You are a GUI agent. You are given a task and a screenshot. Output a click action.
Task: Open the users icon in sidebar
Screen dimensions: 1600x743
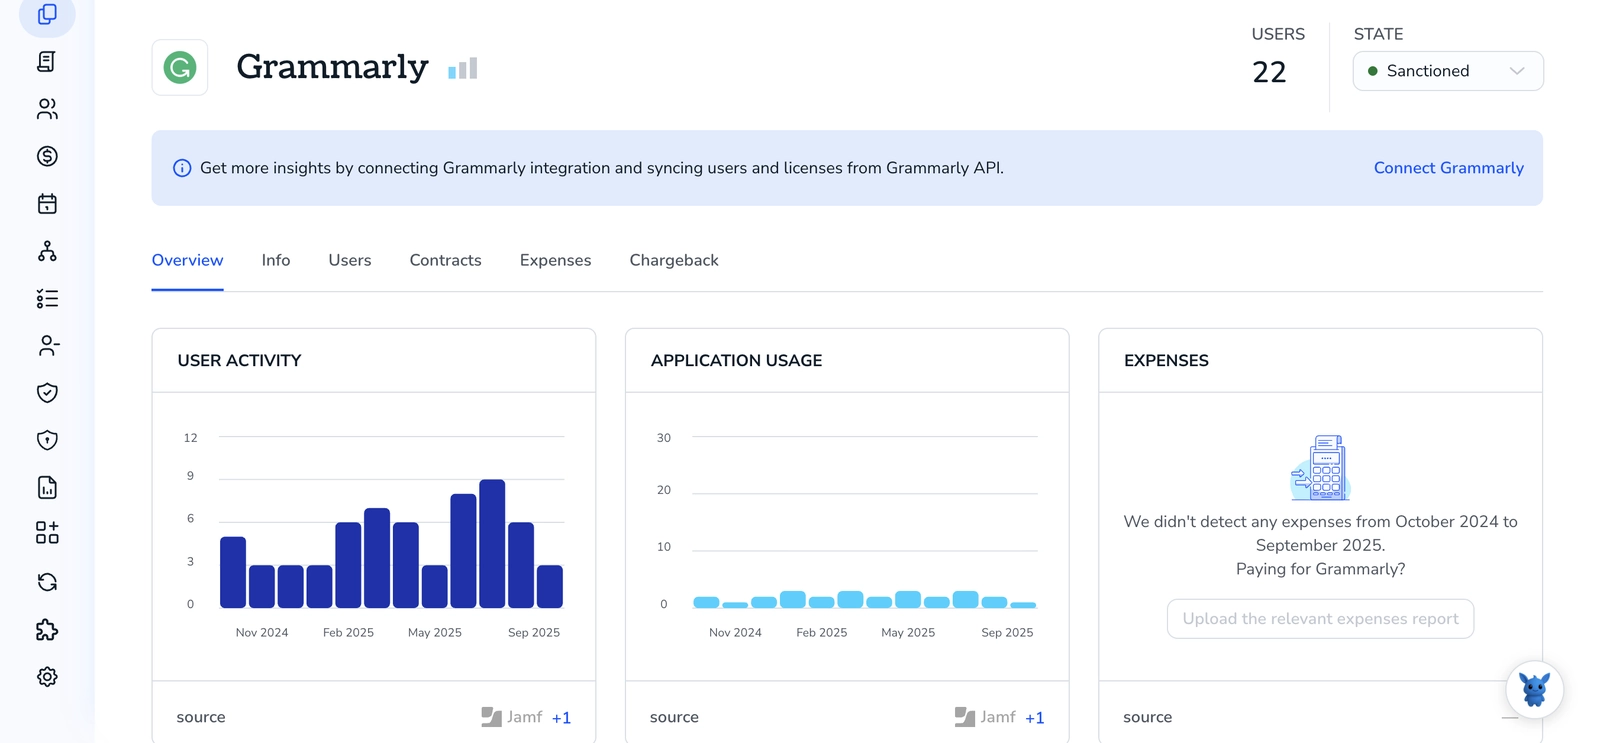(47, 109)
